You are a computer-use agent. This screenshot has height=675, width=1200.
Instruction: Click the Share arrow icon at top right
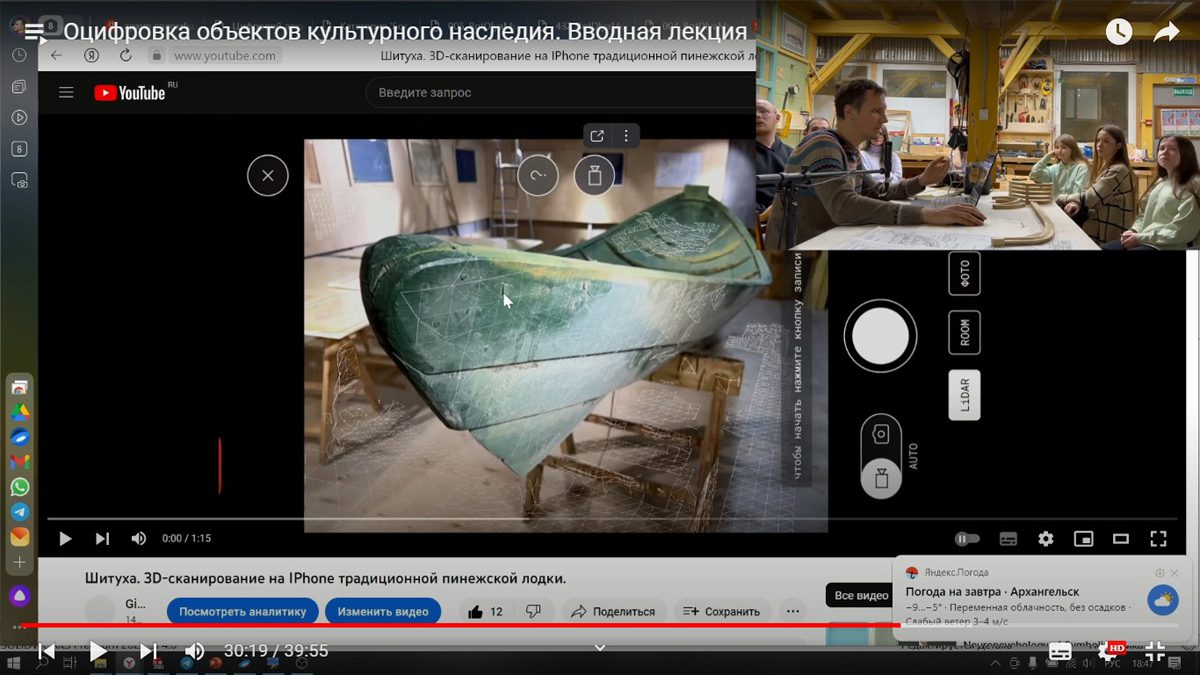[1166, 32]
